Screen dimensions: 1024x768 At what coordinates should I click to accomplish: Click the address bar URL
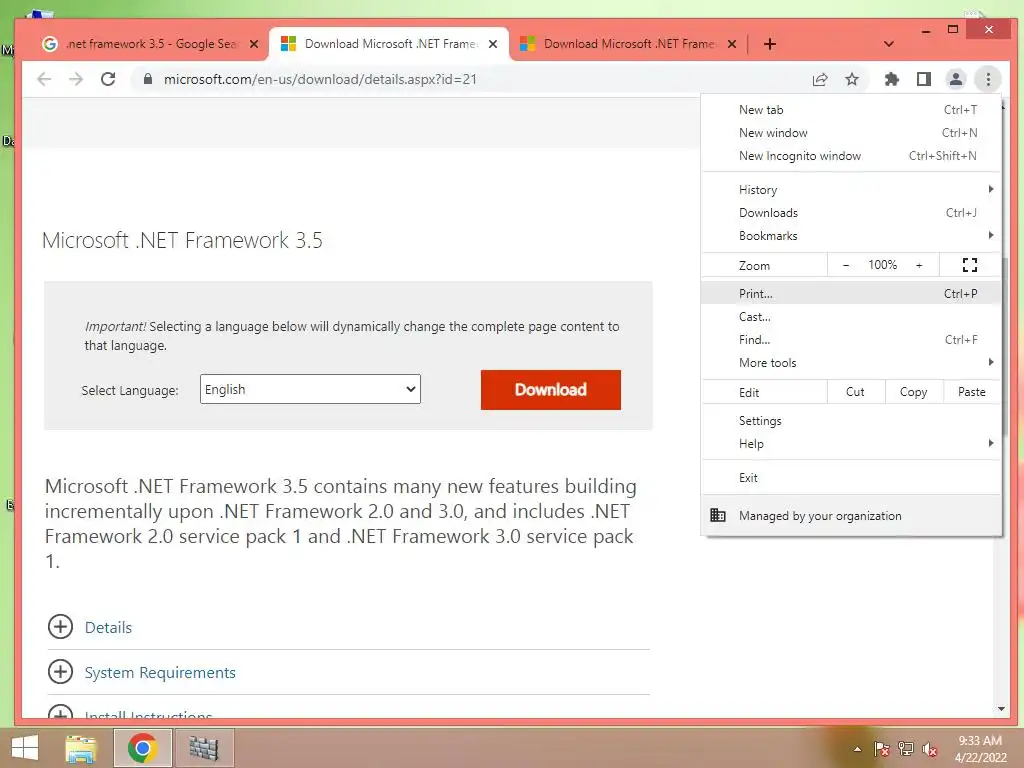[320, 80]
